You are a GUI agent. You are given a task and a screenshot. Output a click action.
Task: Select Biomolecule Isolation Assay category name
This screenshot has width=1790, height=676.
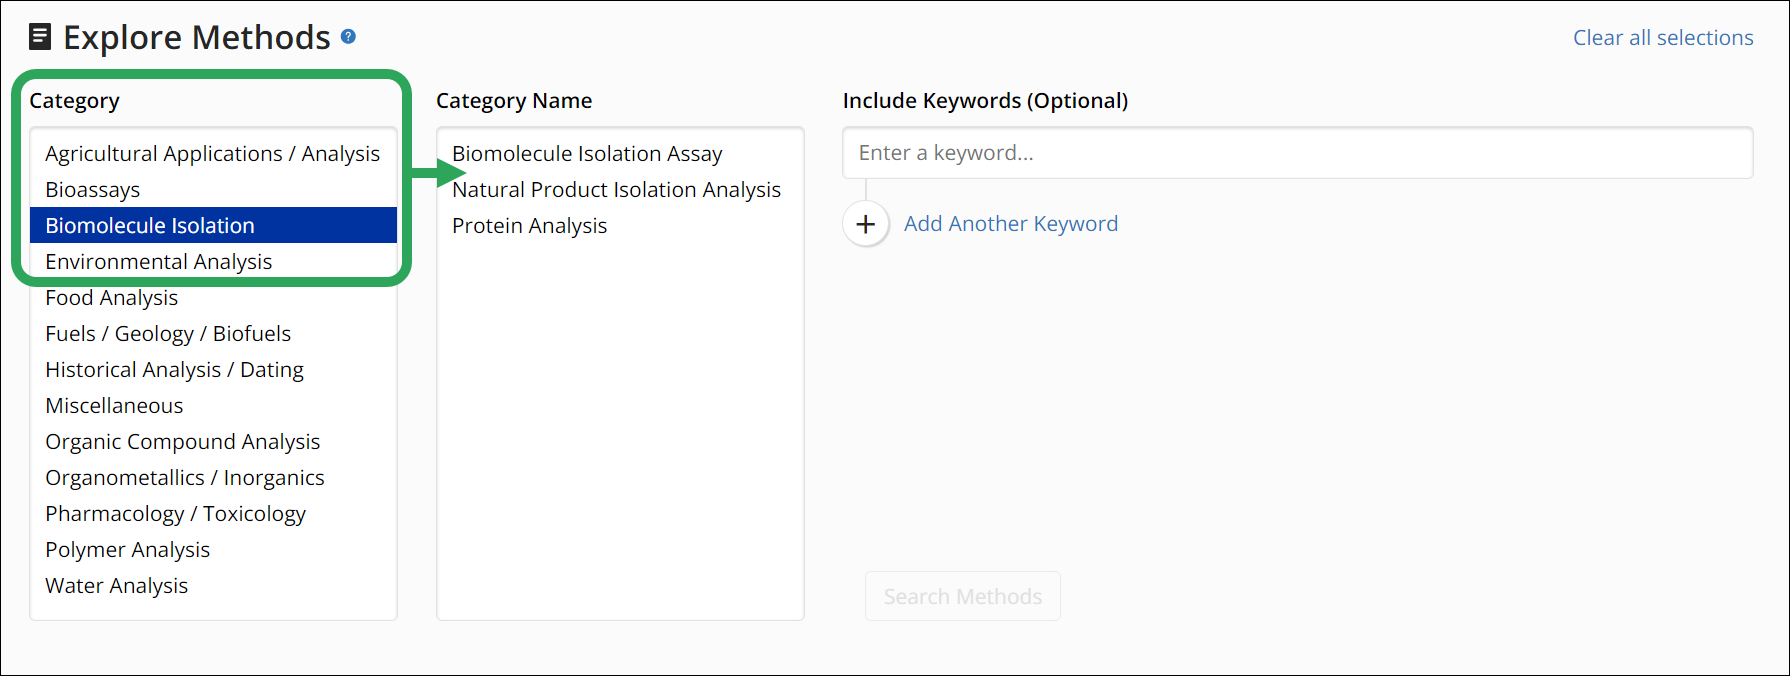[x=587, y=154]
